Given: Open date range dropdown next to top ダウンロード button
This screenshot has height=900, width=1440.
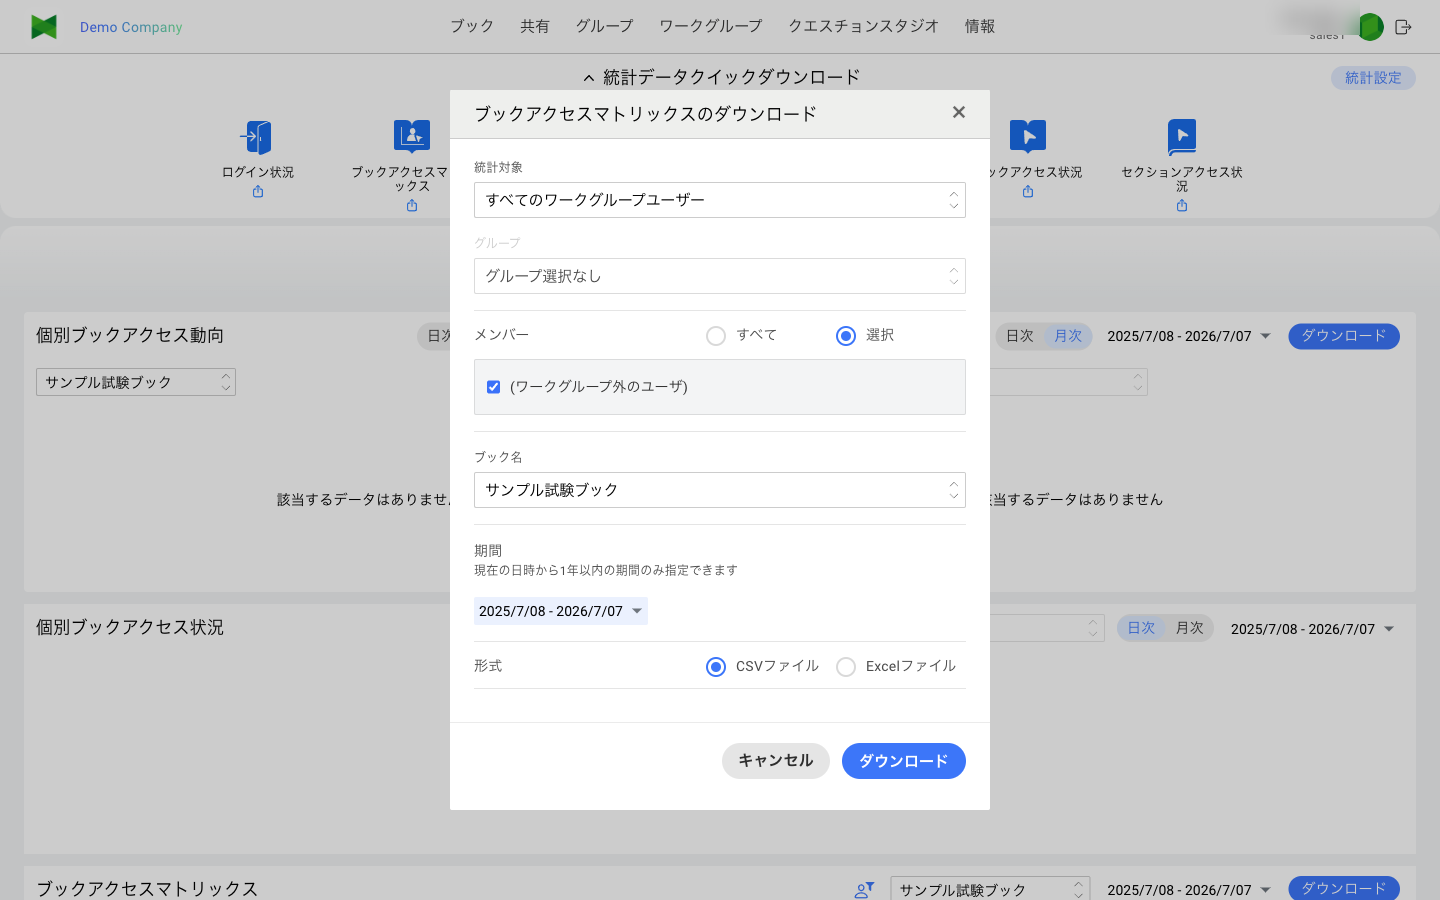Looking at the screenshot, I should pyautogui.click(x=1189, y=336).
